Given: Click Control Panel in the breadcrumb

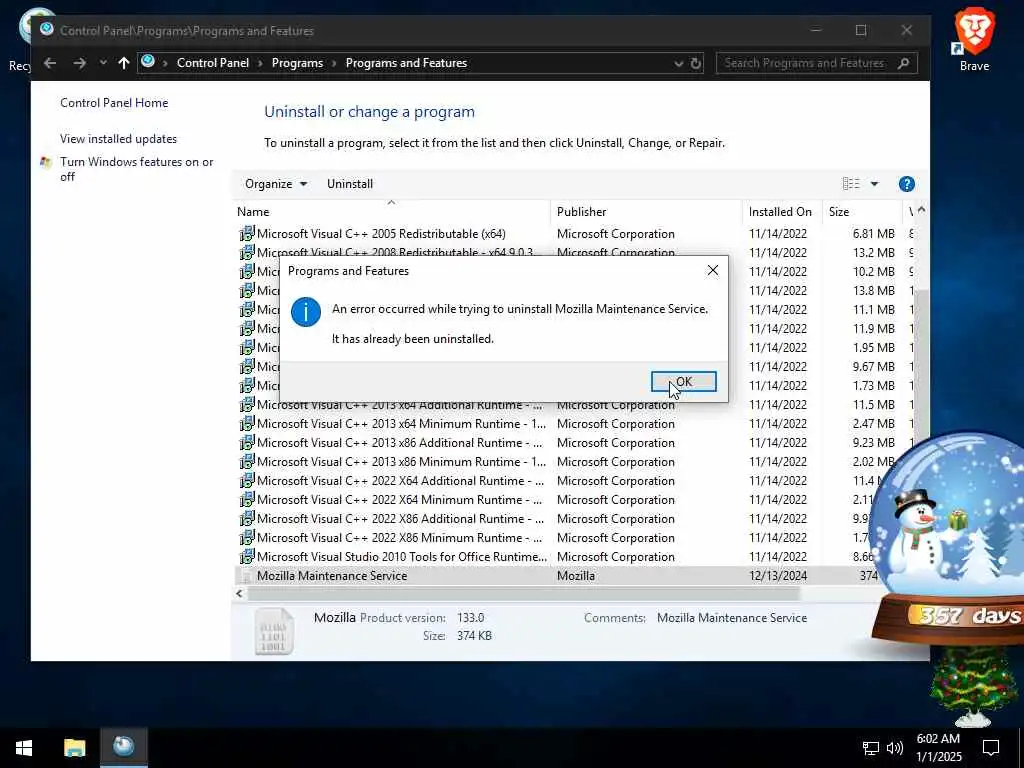Looking at the screenshot, I should click(x=213, y=63).
